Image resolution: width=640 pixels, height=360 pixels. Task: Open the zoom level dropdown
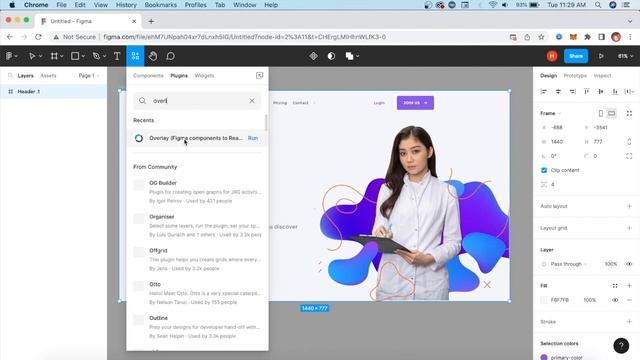(x=625, y=56)
